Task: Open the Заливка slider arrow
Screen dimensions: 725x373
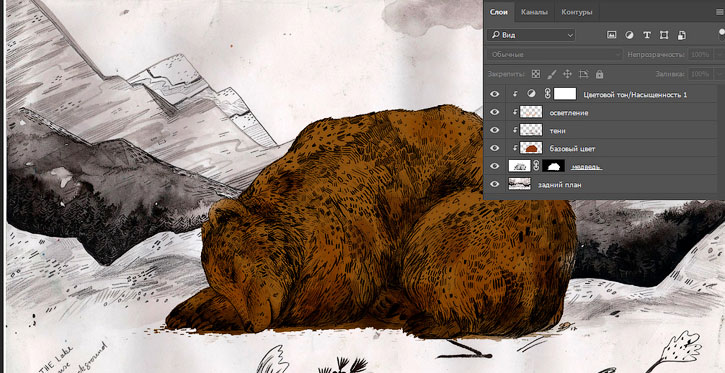Action: [719, 74]
